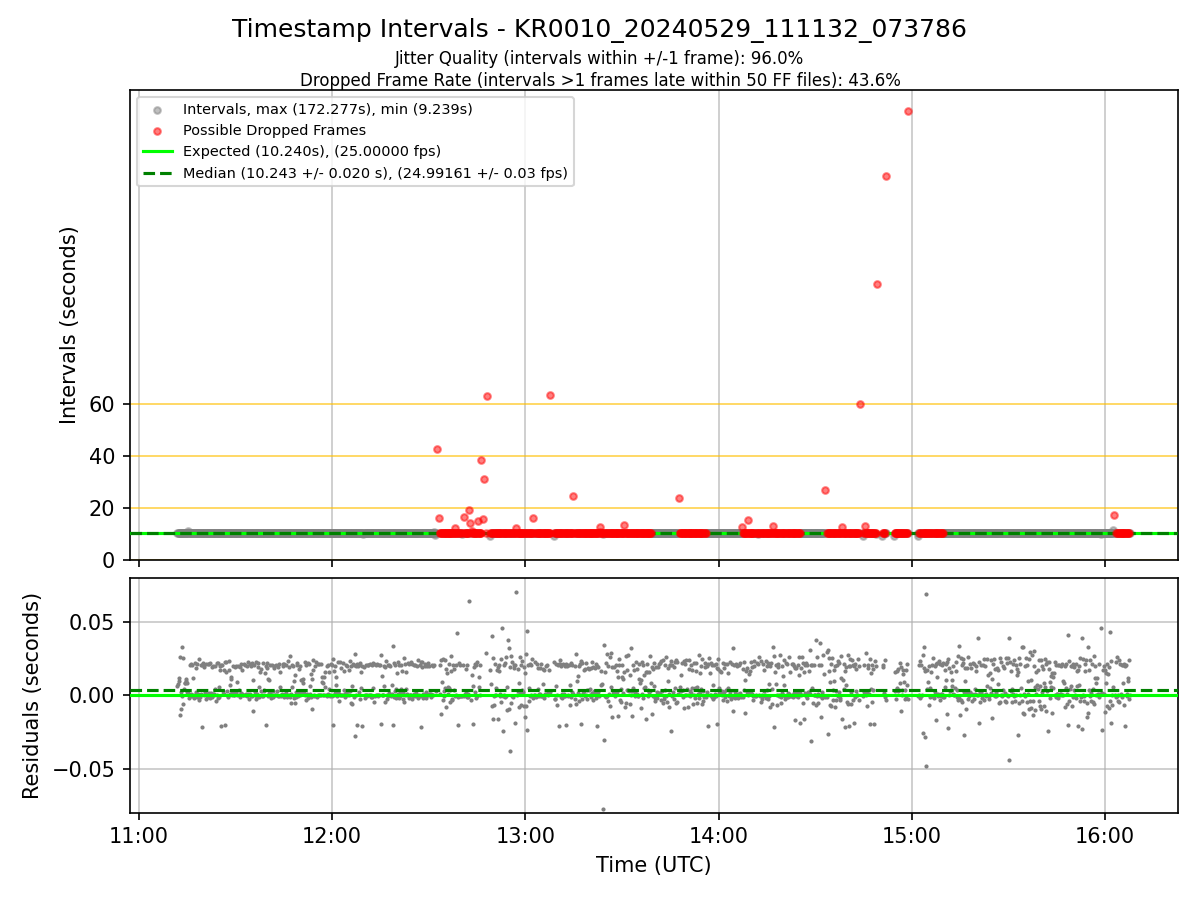
Task: Click the 'Intervals (seconds)' y-axis label
Action: [68, 325]
